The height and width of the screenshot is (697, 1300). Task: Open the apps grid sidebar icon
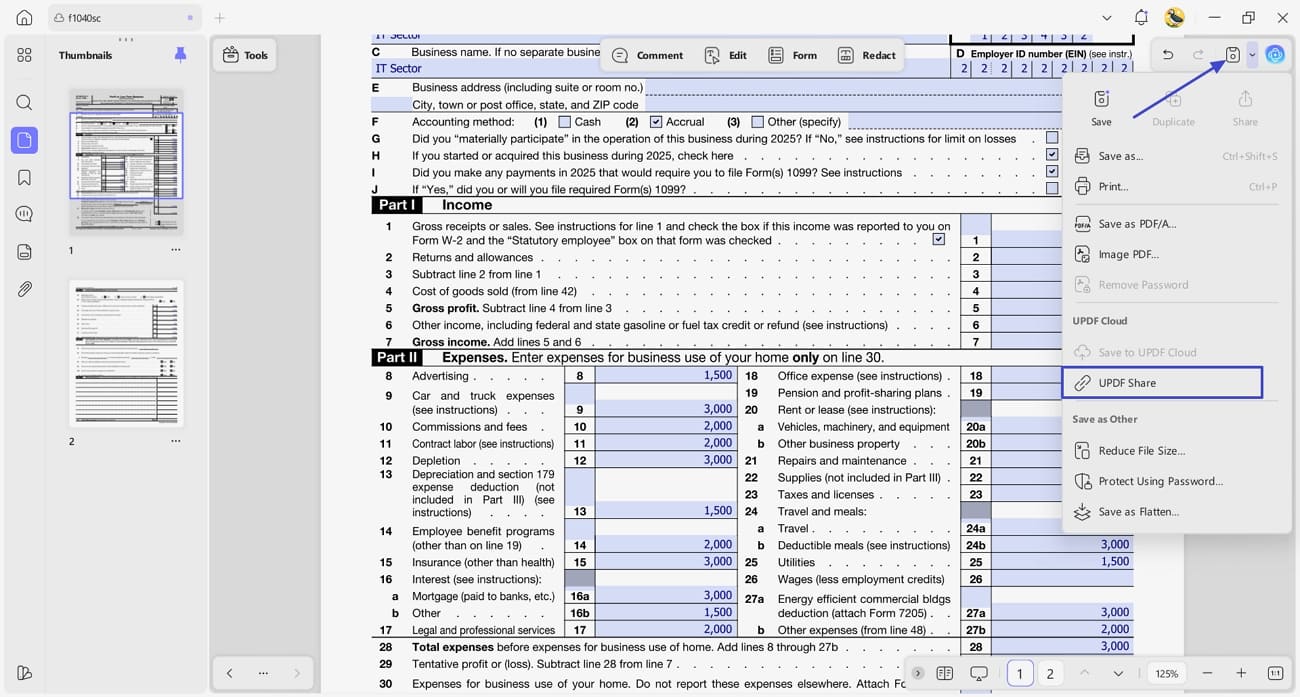point(24,55)
